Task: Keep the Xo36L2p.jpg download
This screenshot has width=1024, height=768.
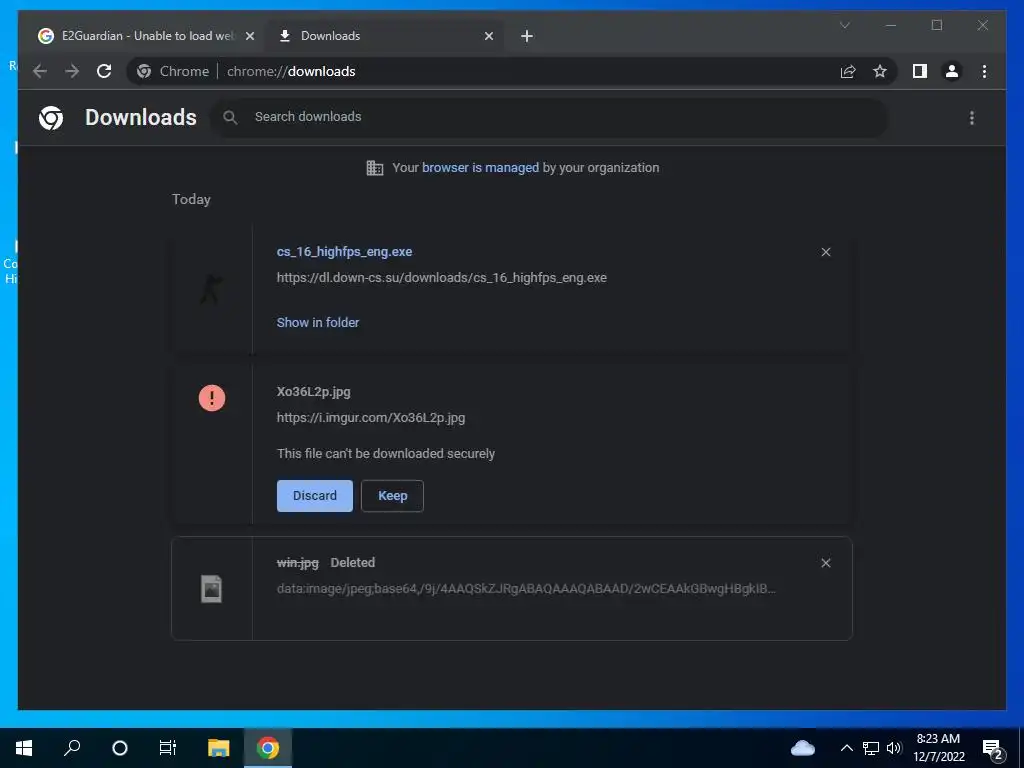Action: click(x=392, y=496)
